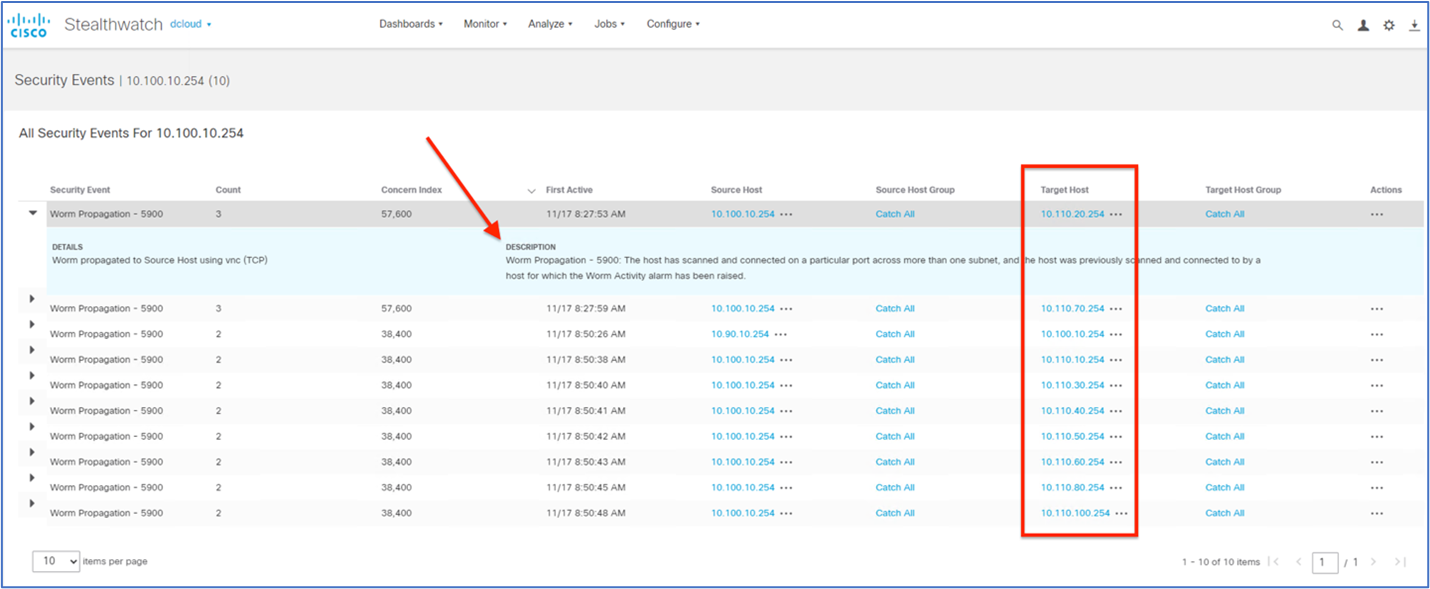Expand the 8:50:41 AM event row

[x=32, y=401]
